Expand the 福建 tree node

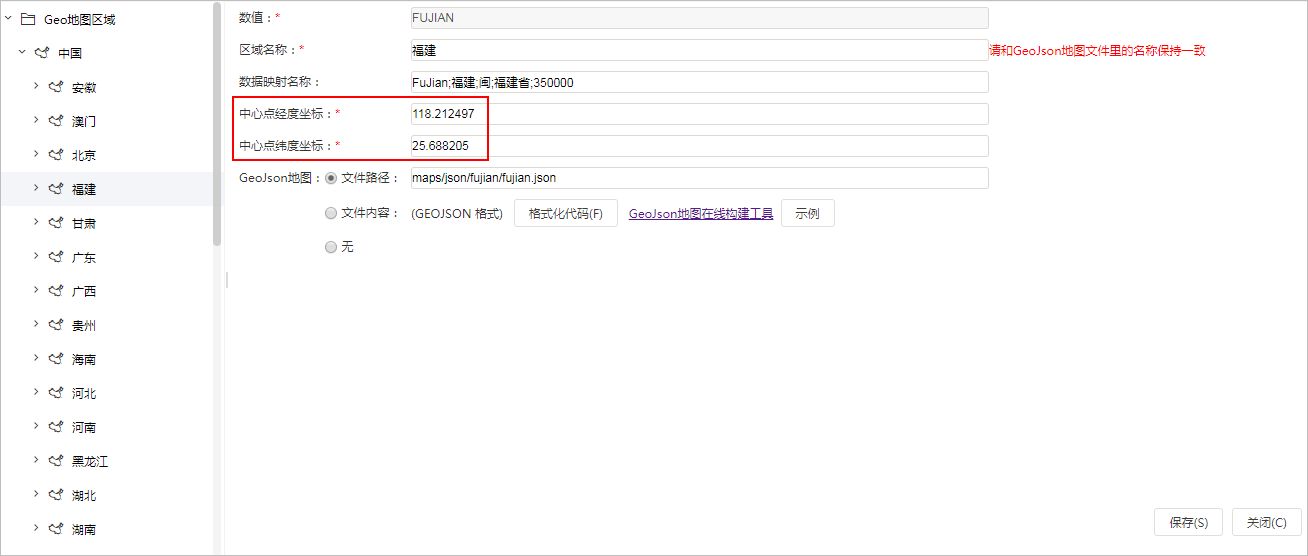pos(36,188)
